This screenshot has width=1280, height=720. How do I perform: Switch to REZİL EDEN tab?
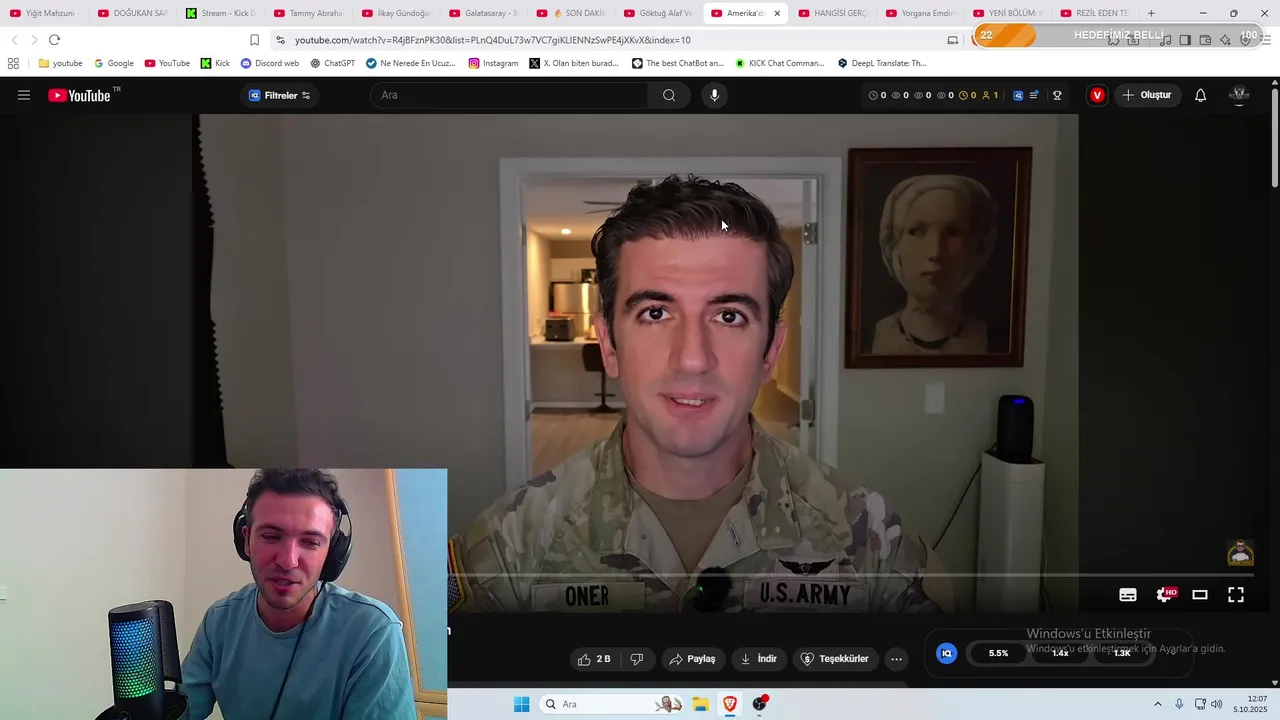[x=1095, y=13]
